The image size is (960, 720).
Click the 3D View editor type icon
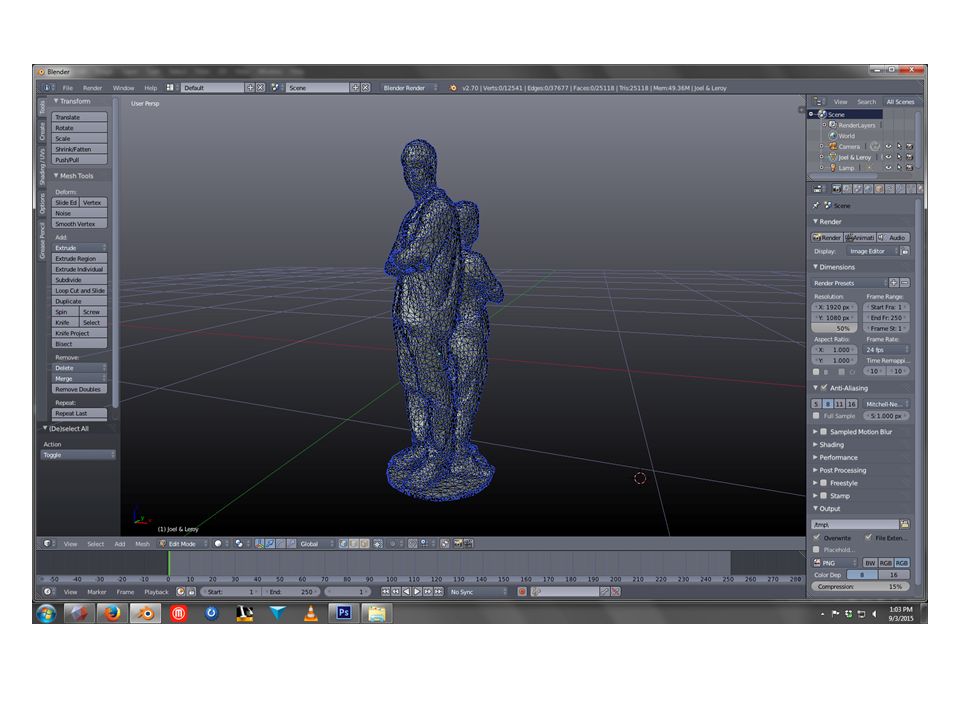pos(47,544)
